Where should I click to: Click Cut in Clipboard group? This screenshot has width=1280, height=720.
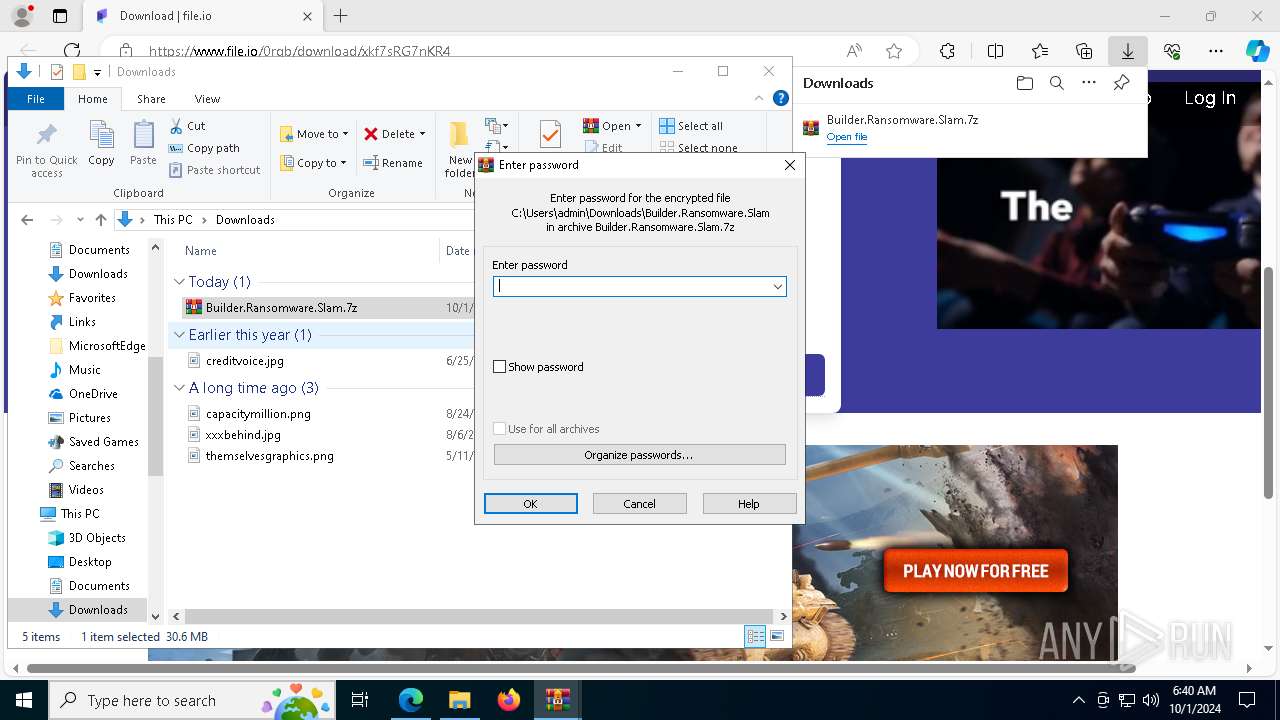click(187, 126)
